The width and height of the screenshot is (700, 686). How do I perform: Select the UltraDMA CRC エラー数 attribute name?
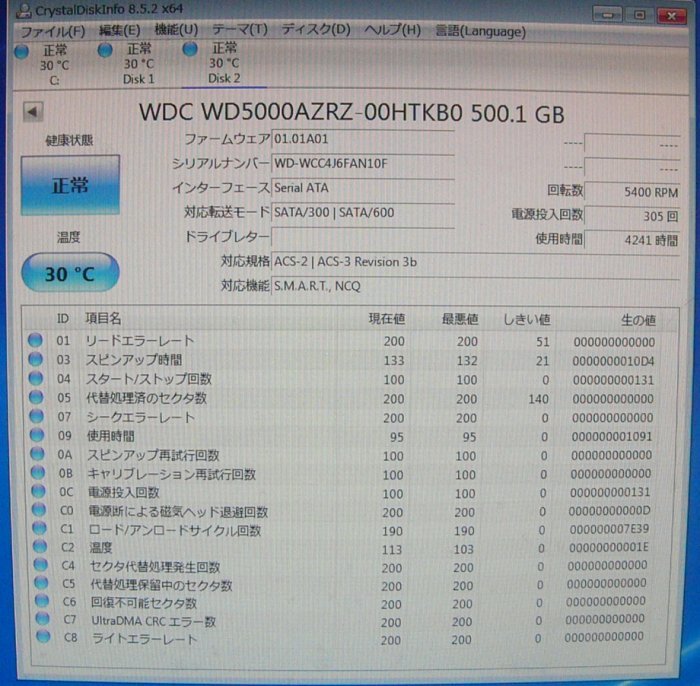tap(154, 621)
